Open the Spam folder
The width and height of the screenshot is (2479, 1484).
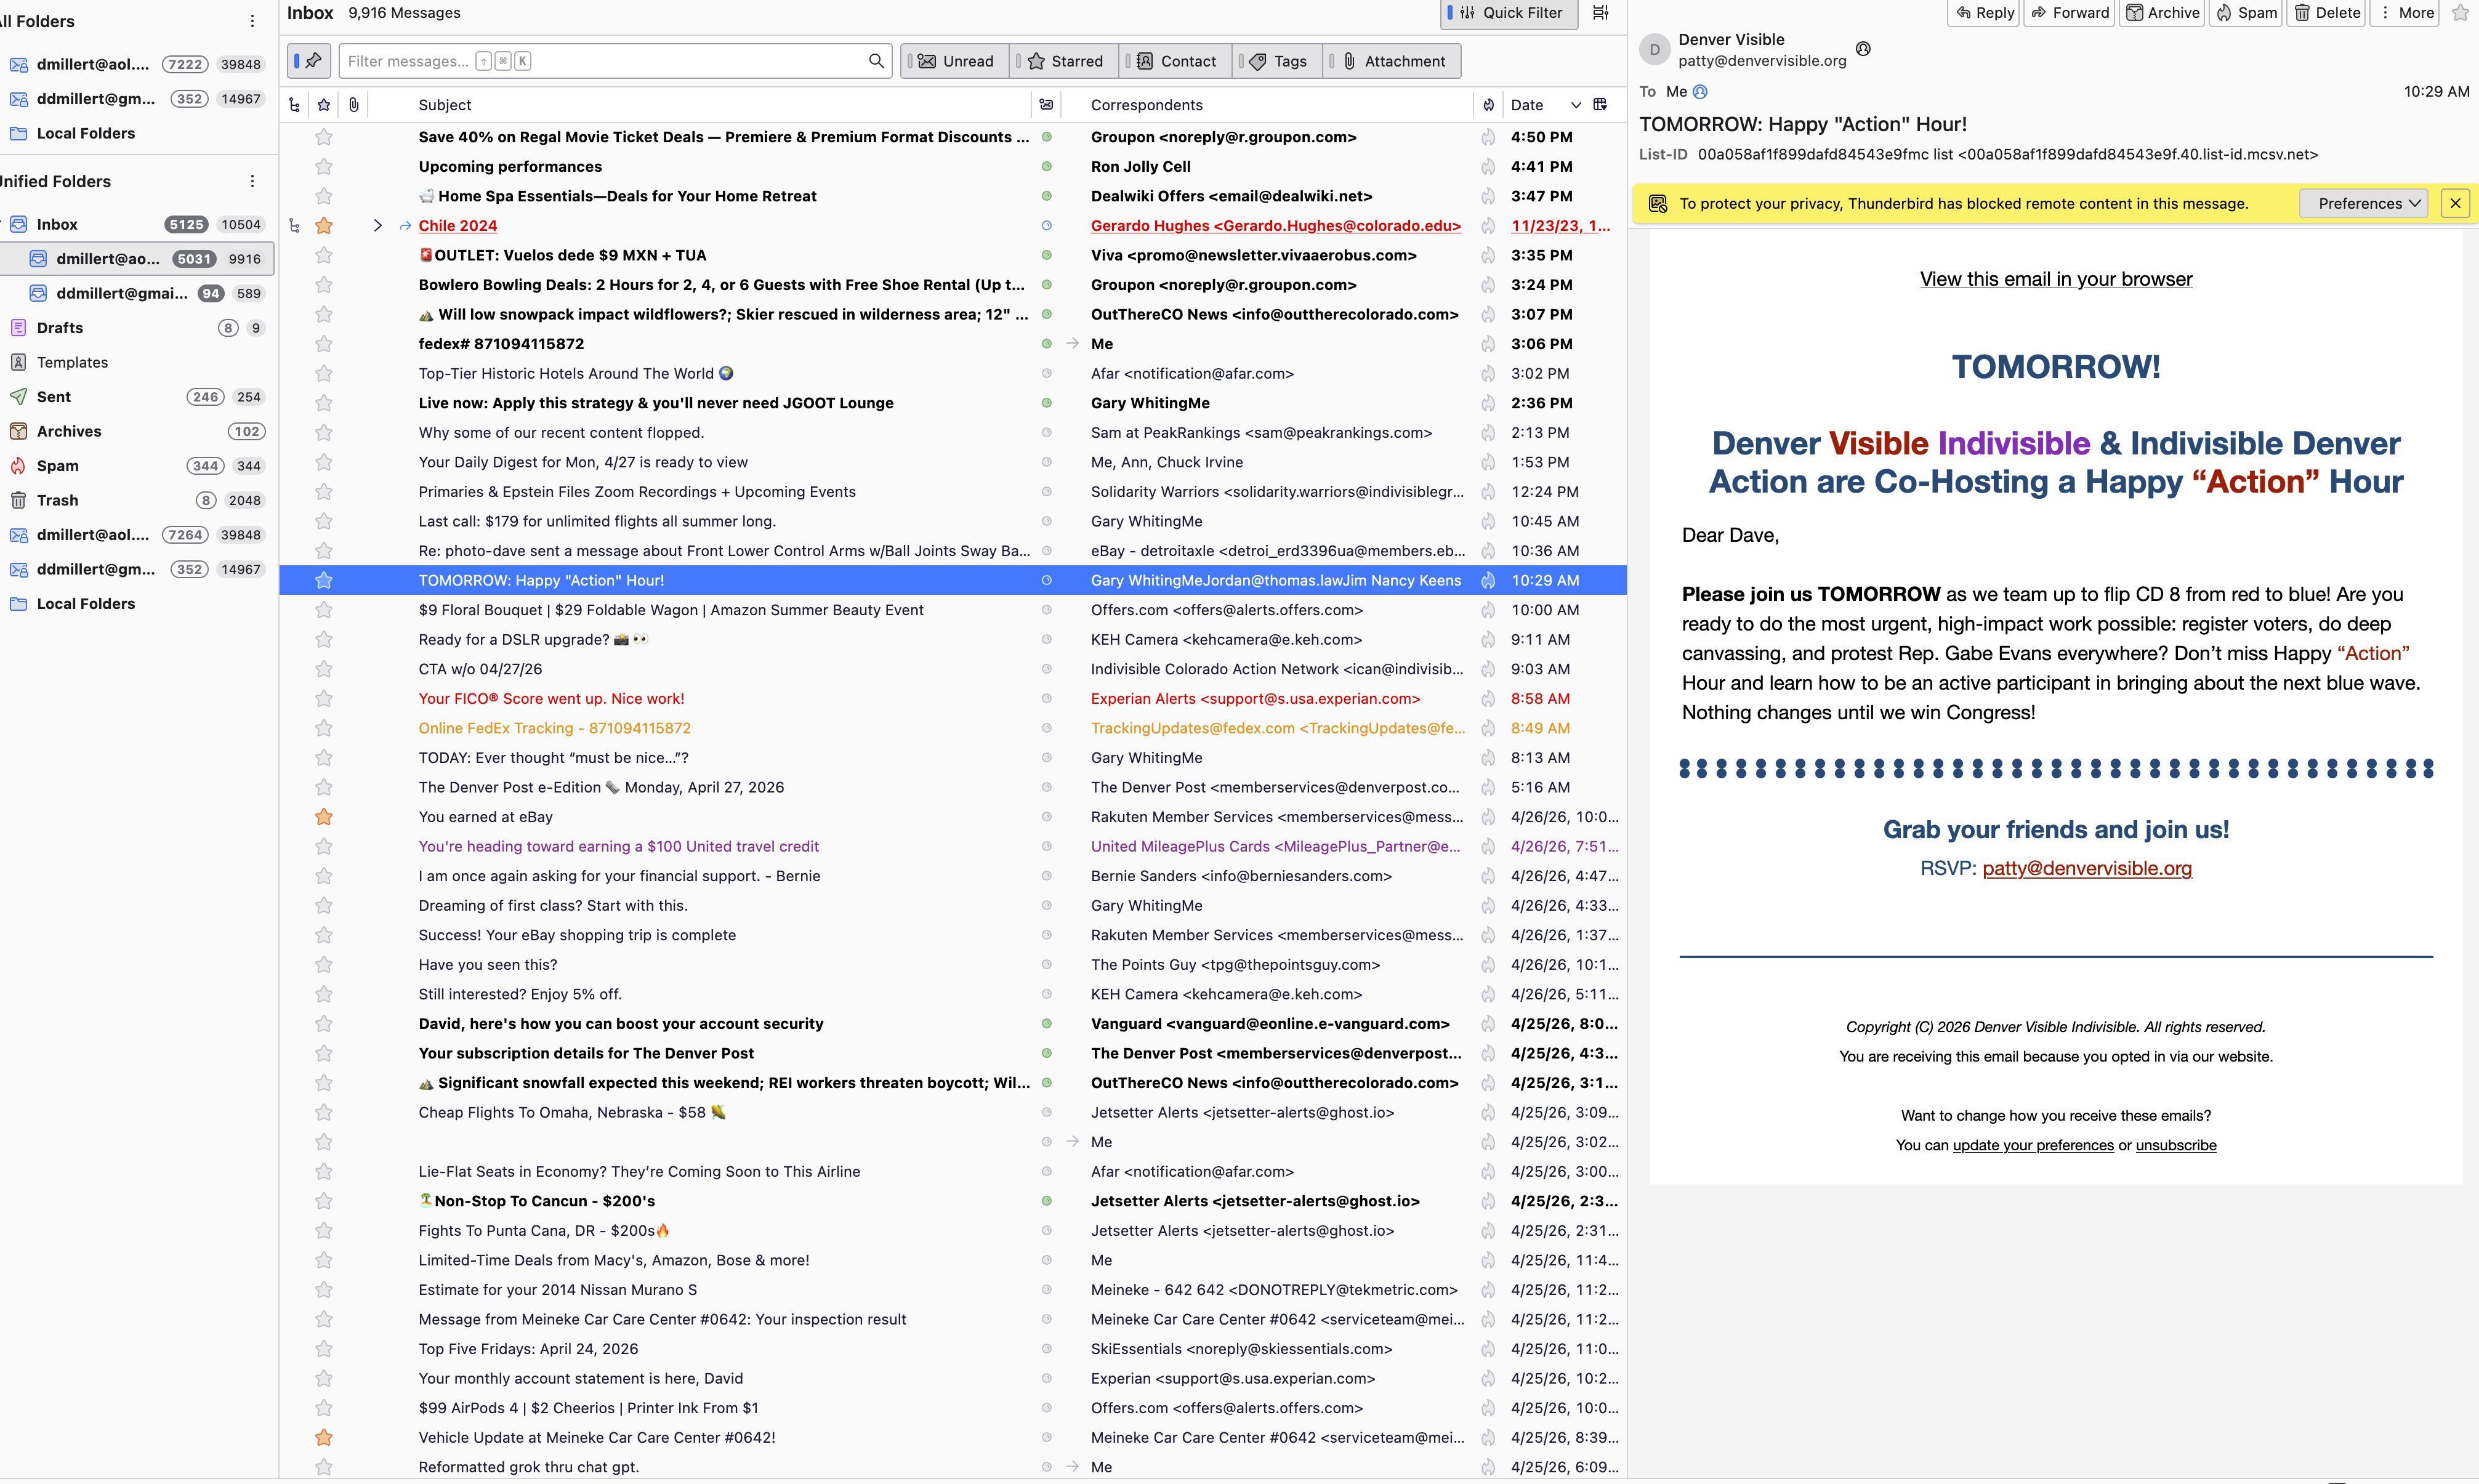[57, 466]
